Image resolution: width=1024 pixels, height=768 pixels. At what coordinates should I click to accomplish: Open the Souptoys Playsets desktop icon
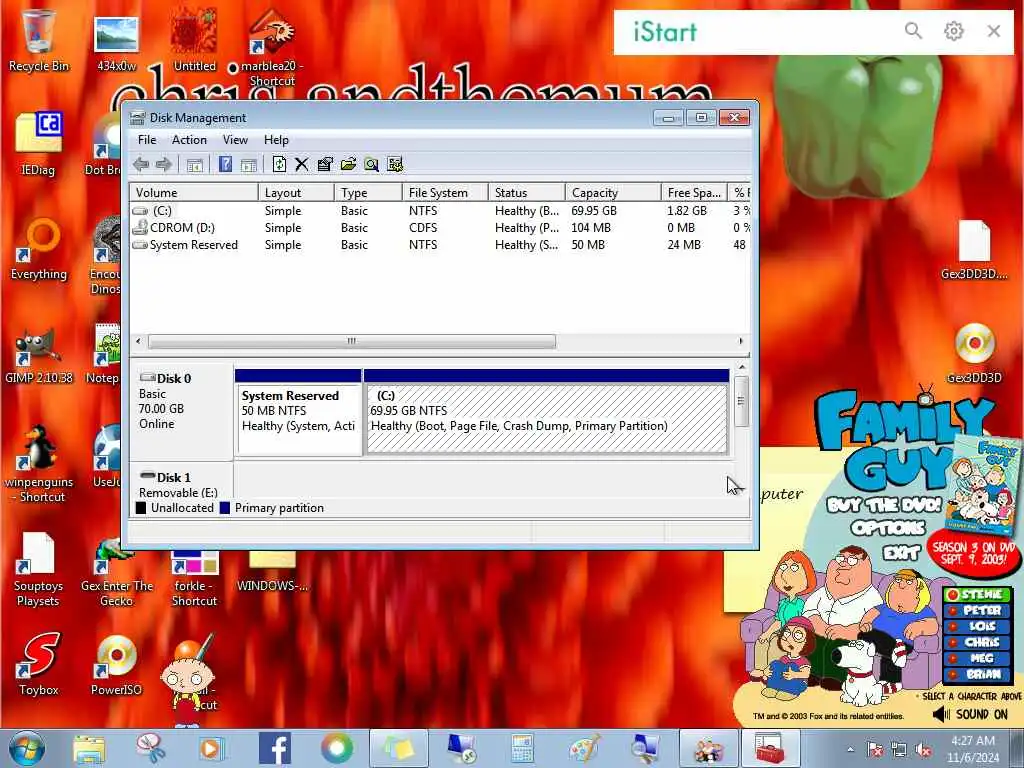(38, 569)
